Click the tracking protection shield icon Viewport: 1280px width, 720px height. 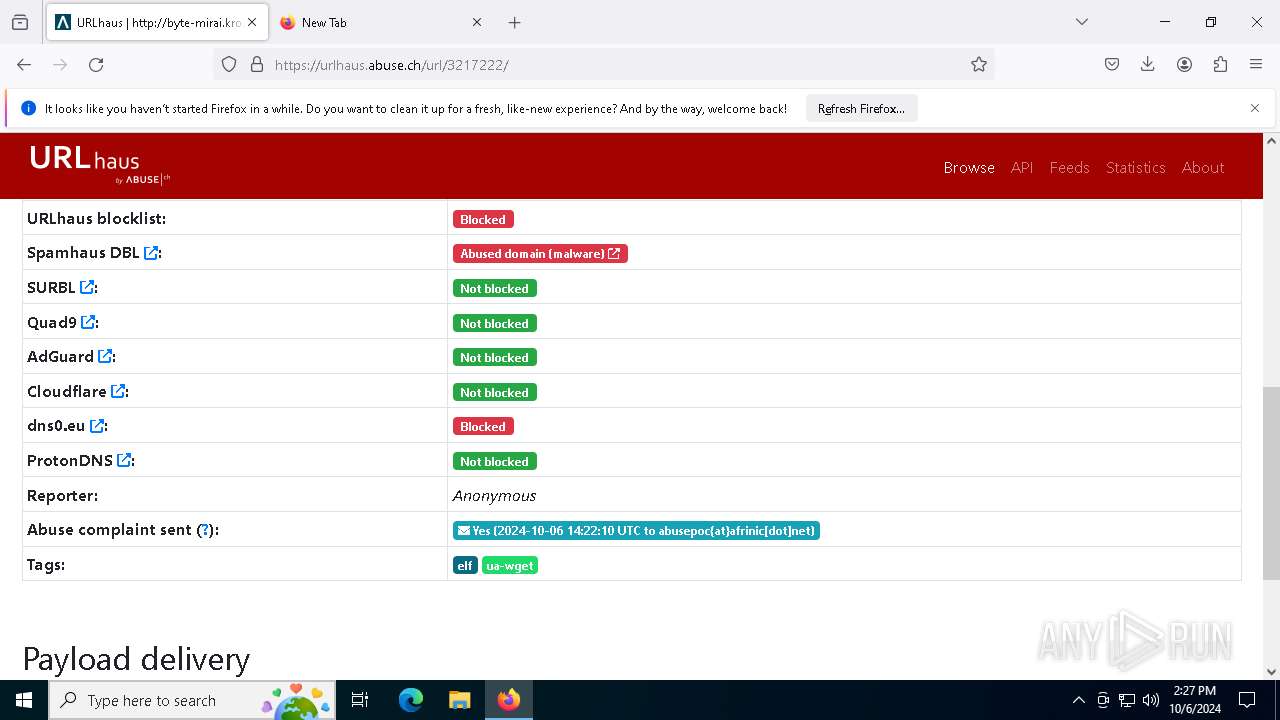click(229, 64)
